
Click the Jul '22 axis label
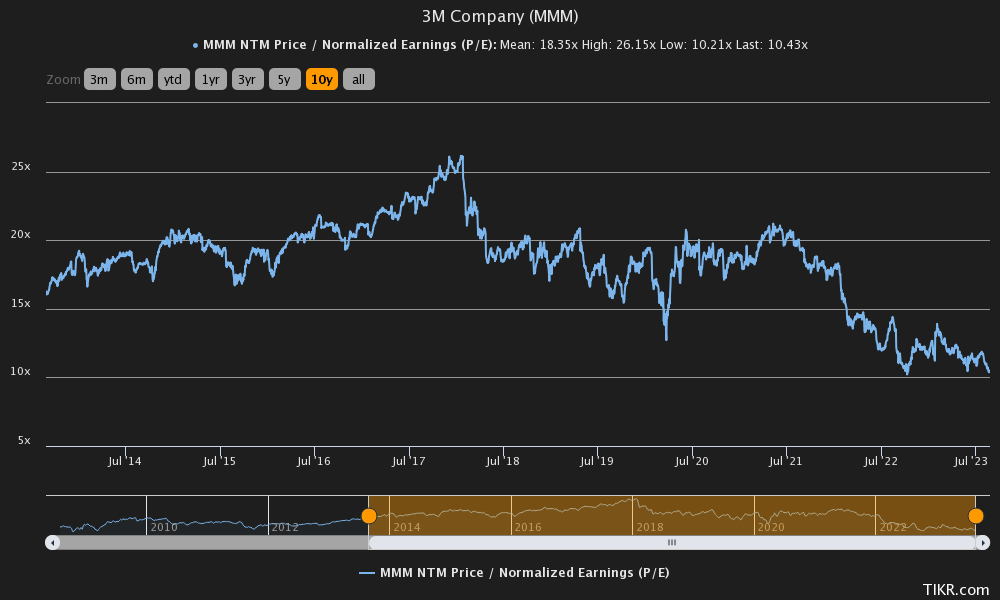tap(881, 461)
